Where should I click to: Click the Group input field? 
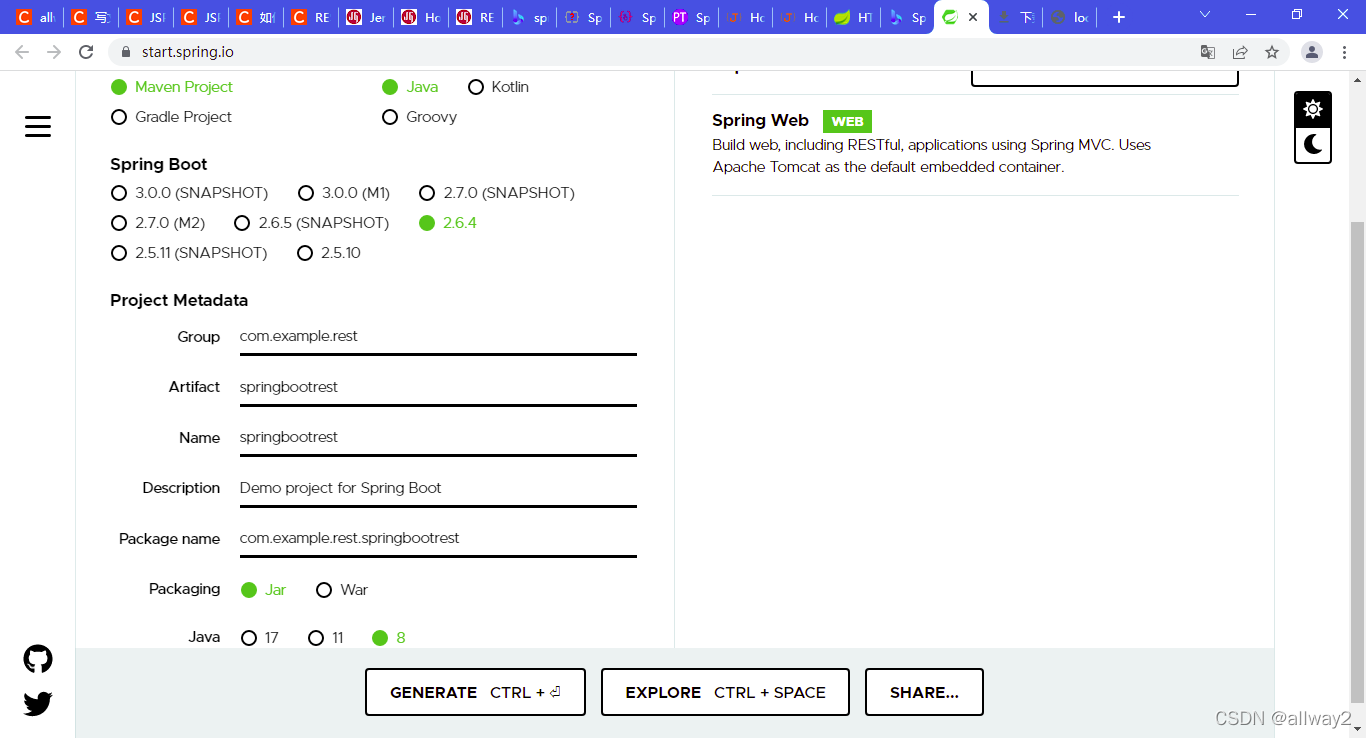click(438, 337)
